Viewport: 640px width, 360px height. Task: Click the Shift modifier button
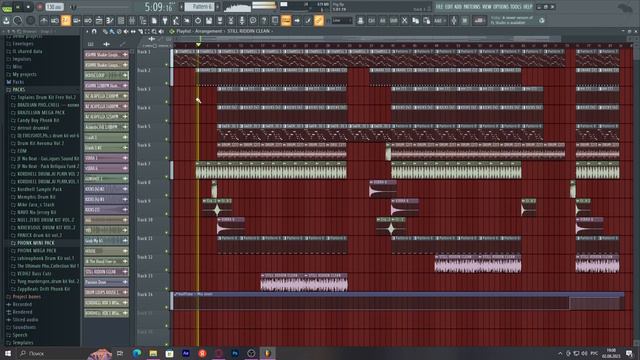[x=393, y=20]
